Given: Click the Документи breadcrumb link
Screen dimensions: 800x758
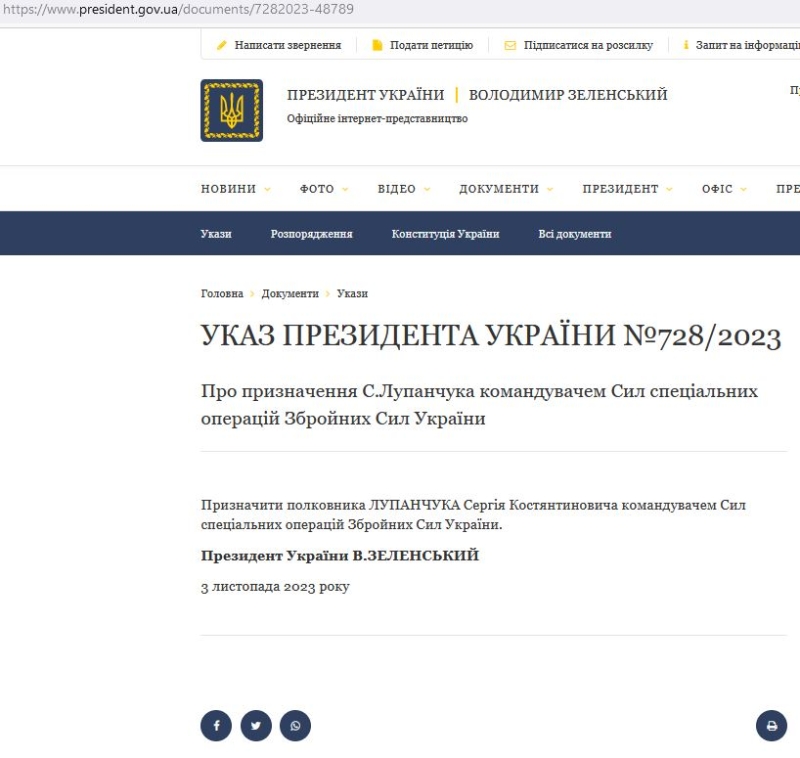Looking at the screenshot, I should pos(290,294).
